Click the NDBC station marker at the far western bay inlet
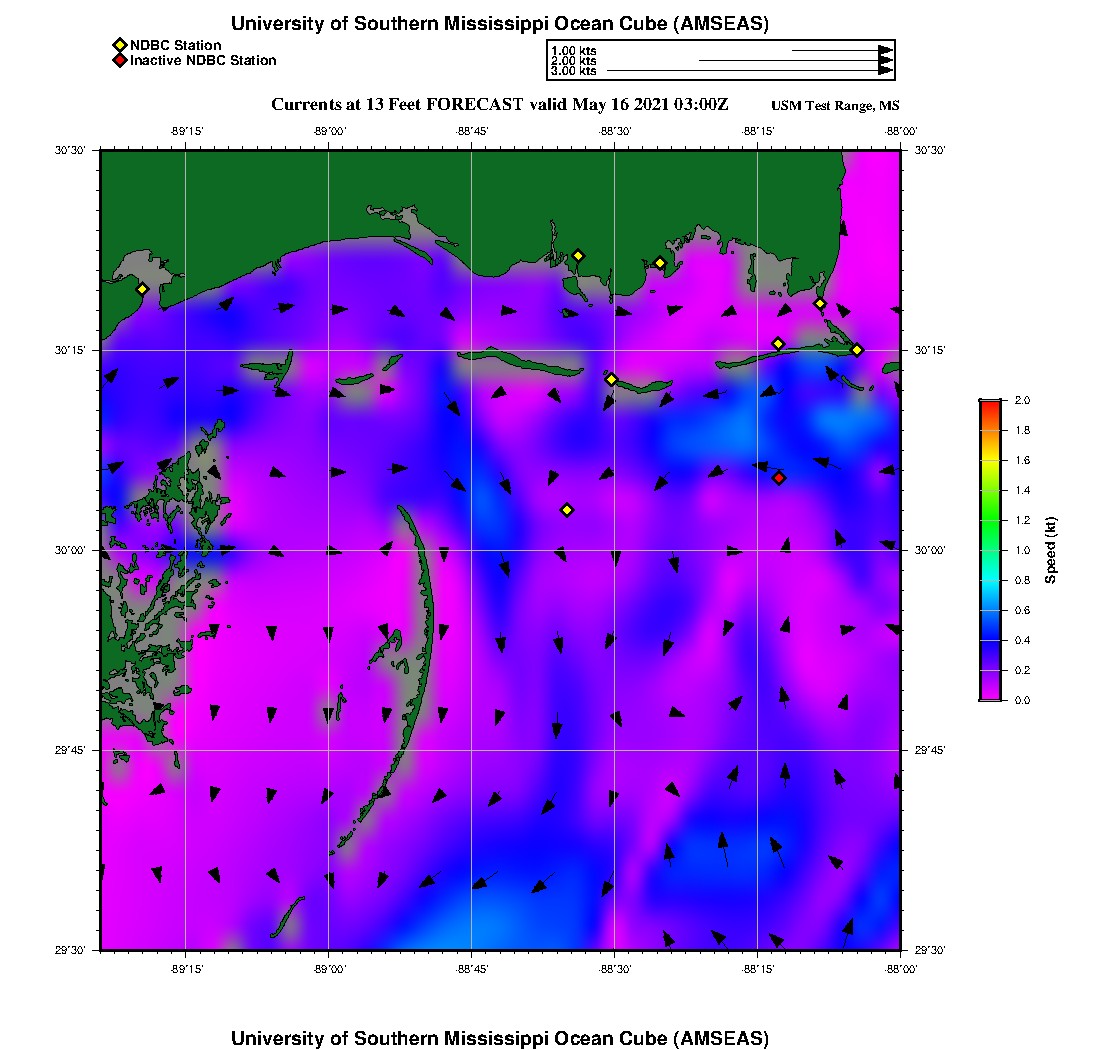Screen dimensions: 1100x1050 (x=142, y=289)
